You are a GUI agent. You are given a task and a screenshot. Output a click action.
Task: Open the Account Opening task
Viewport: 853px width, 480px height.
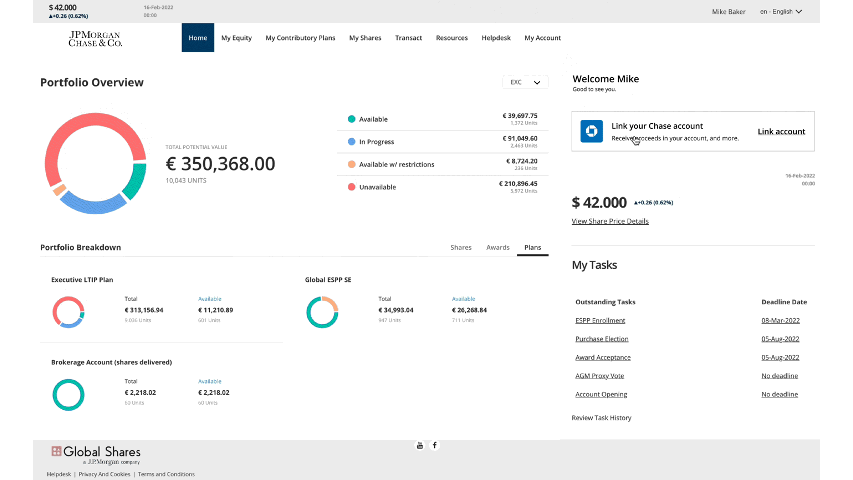coord(601,395)
